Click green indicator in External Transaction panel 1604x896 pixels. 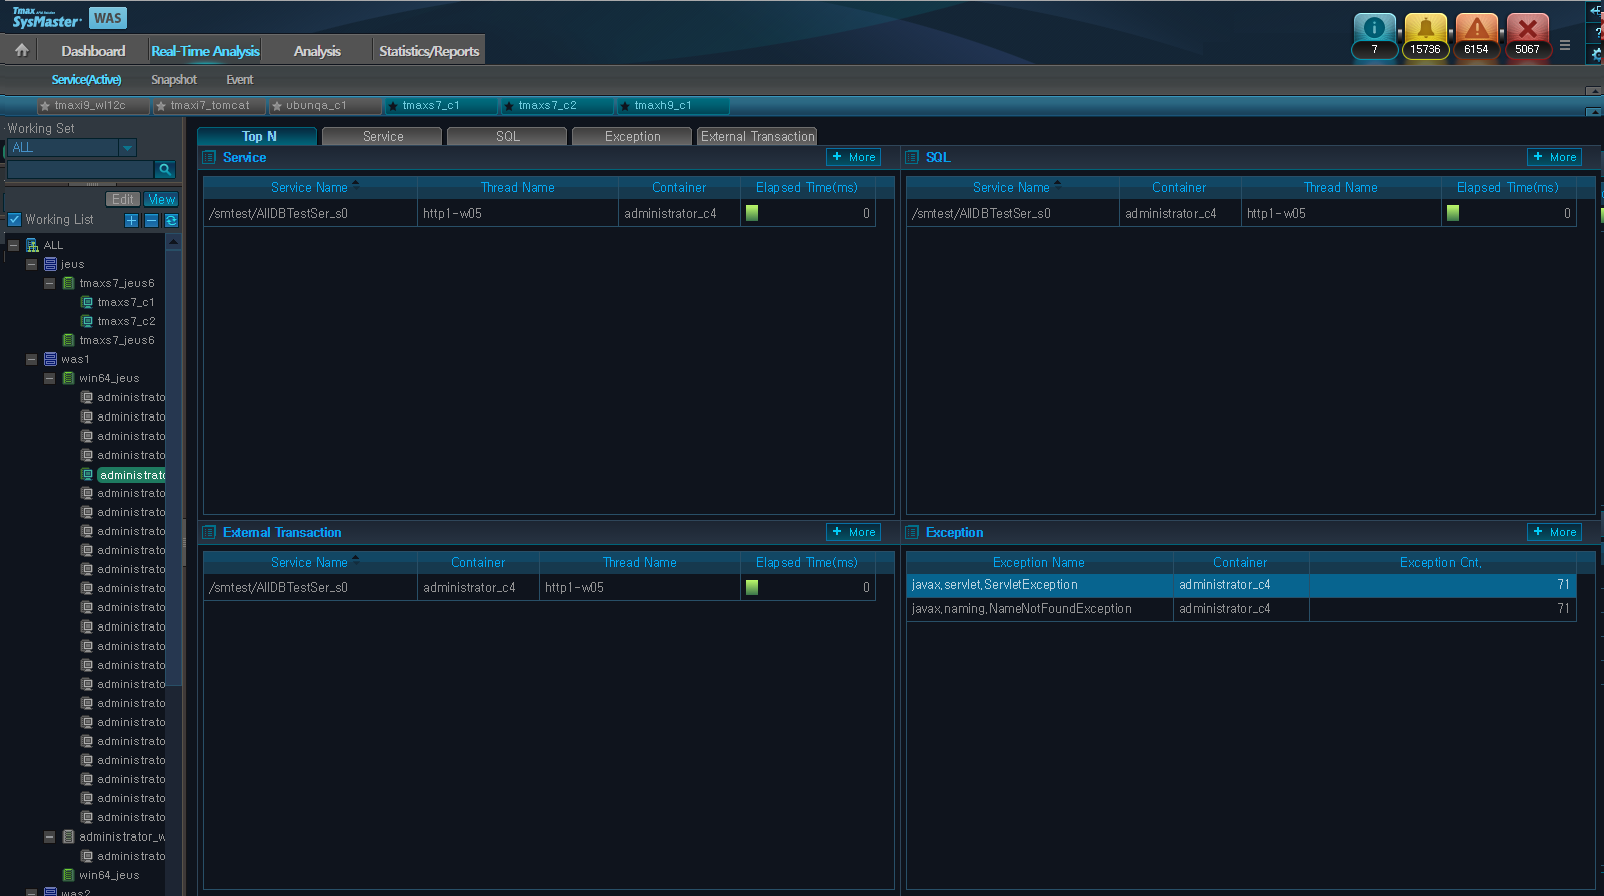(x=752, y=588)
